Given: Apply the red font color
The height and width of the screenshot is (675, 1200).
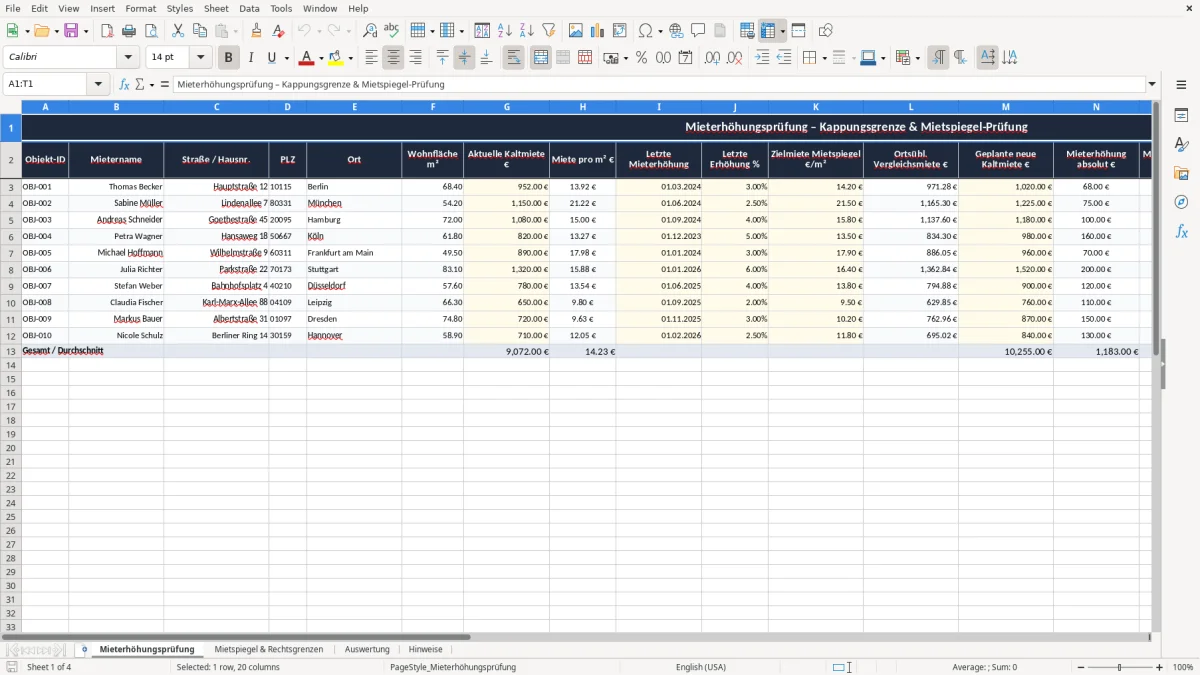Looking at the screenshot, I should (x=307, y=58).
